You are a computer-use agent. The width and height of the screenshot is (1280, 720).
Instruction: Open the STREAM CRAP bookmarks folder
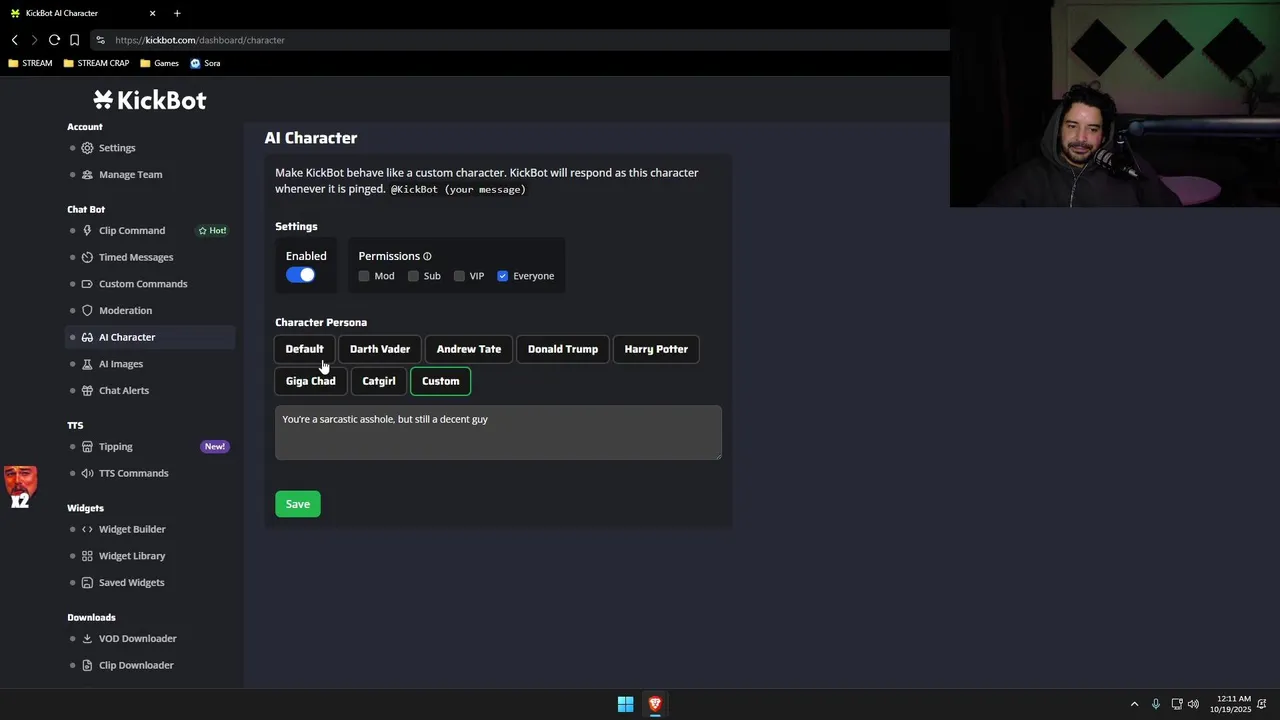click(x=96, y=63)
